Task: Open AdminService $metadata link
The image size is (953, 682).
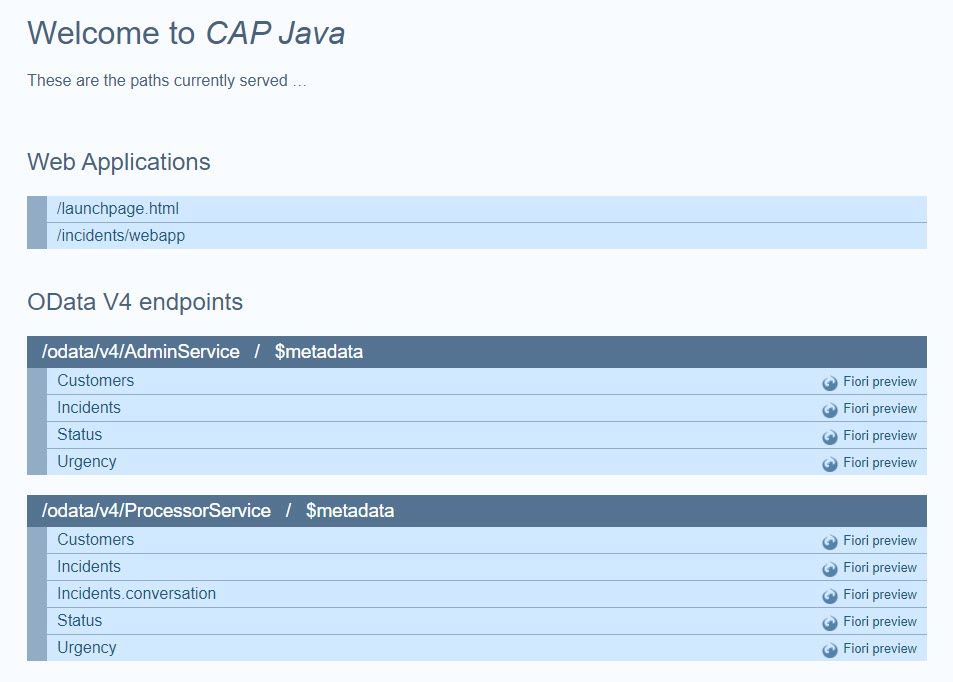Action: pyautogui.click(x=318, y=351)
